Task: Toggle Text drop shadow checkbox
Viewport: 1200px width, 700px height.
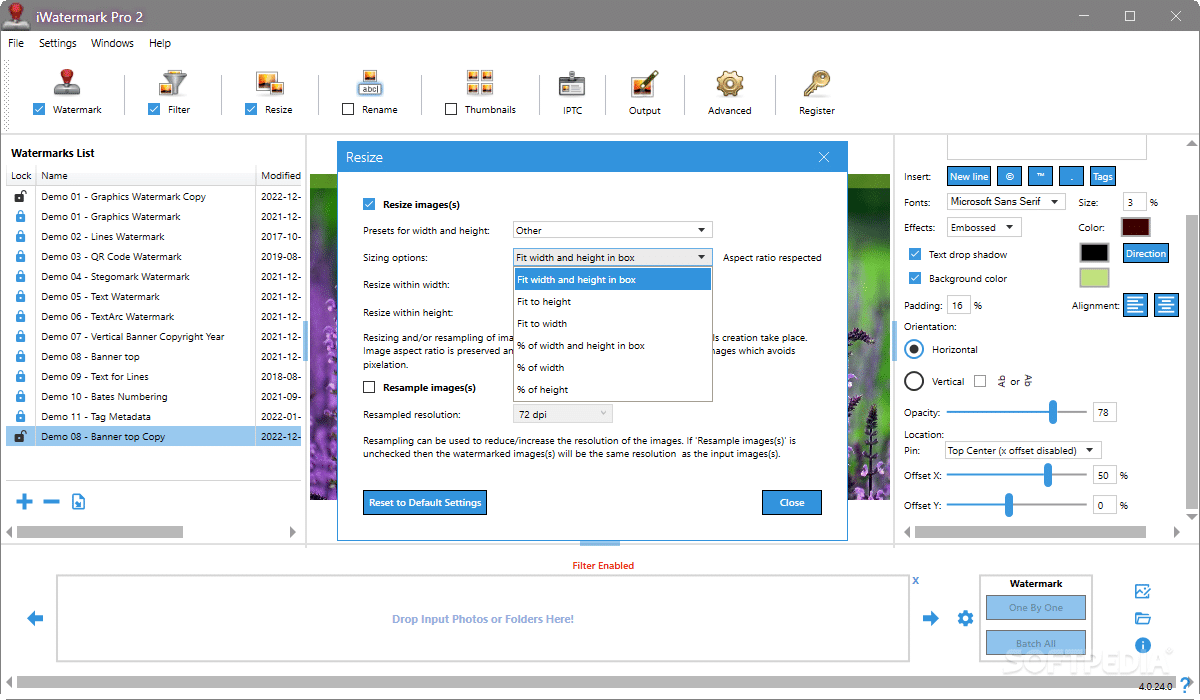Action: click(x=915, y=254)
